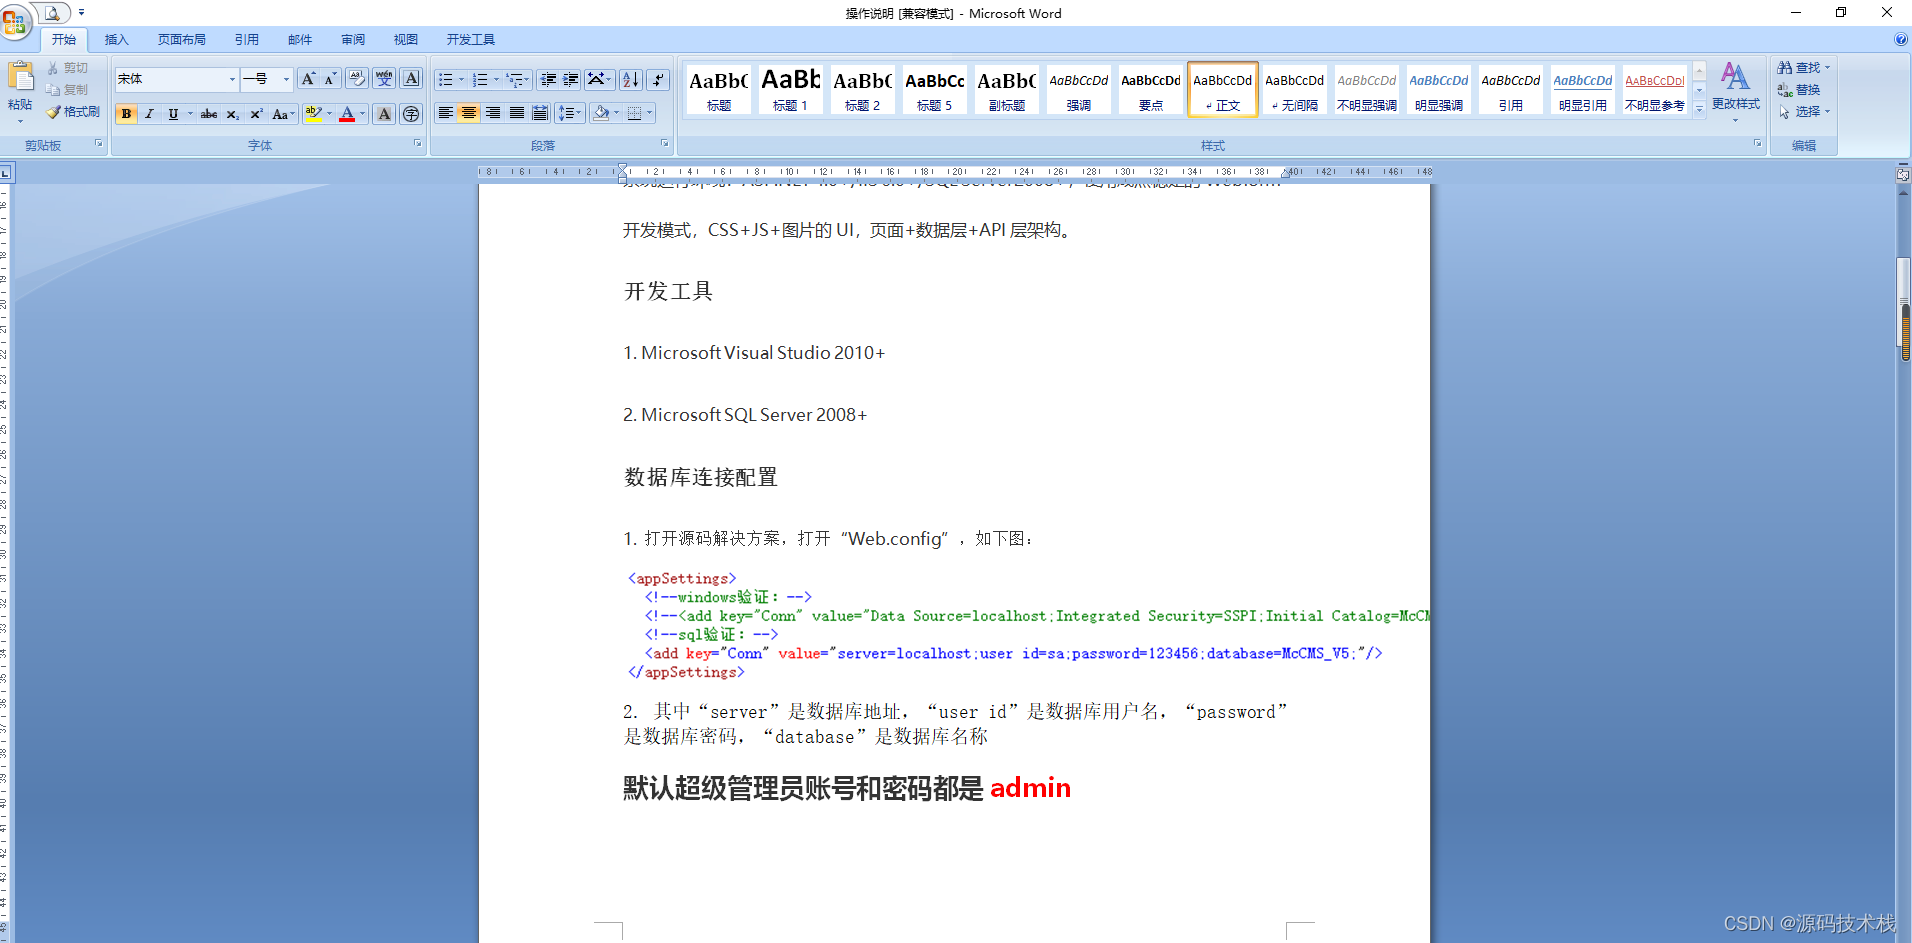Viewport: 1912px width, 943px height.
Task: Click the Shrink Font icon
Action: pos(331,79)
